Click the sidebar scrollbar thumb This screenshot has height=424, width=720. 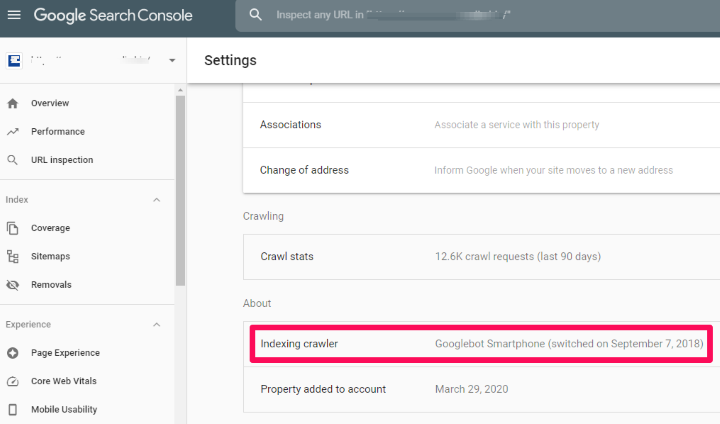[x=180, y=191]
